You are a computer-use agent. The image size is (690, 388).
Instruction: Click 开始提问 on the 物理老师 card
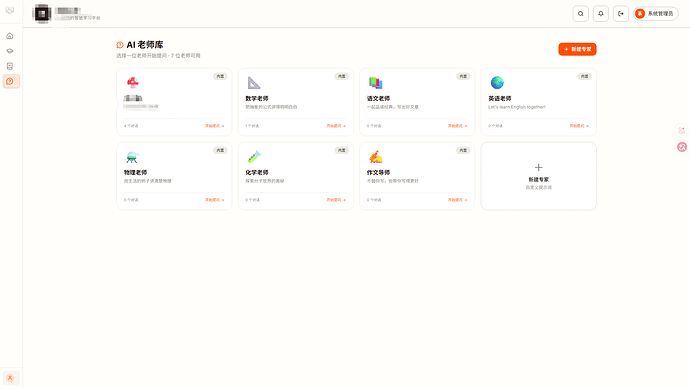tap(214, 200)
